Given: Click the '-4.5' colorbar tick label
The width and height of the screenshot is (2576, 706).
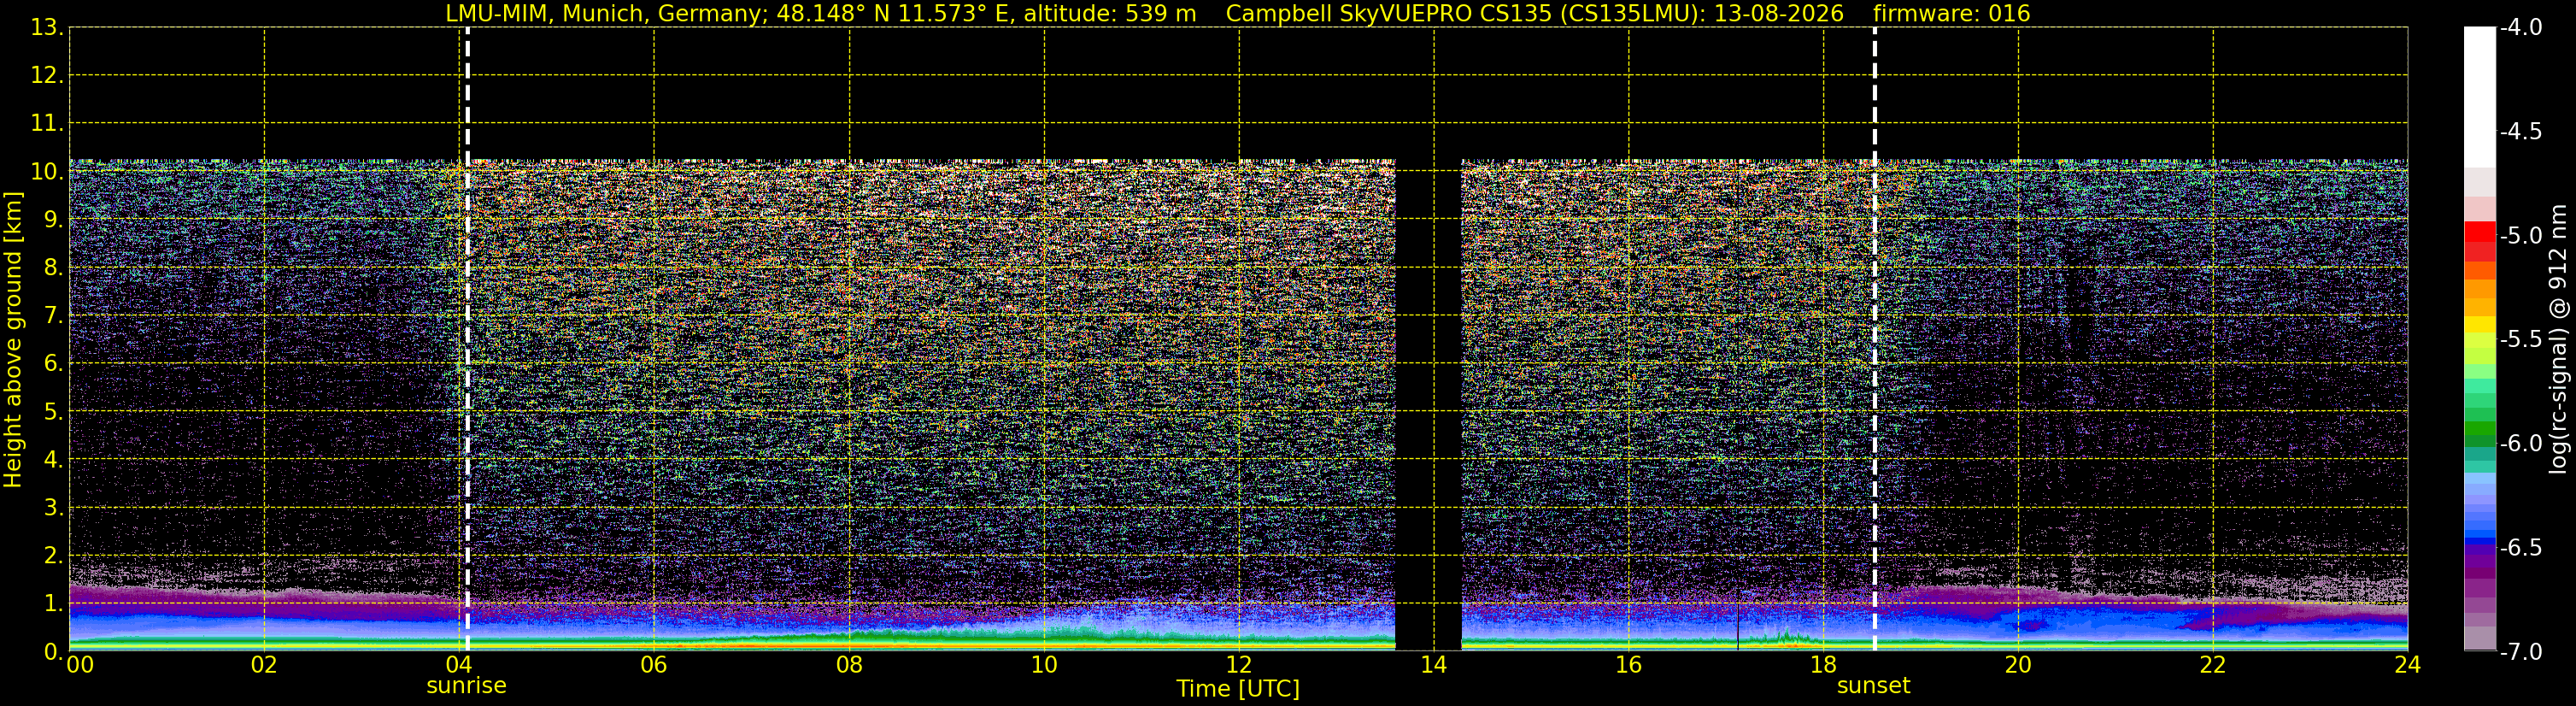Looking at the screenshot, I should [x=2520, y=132].
